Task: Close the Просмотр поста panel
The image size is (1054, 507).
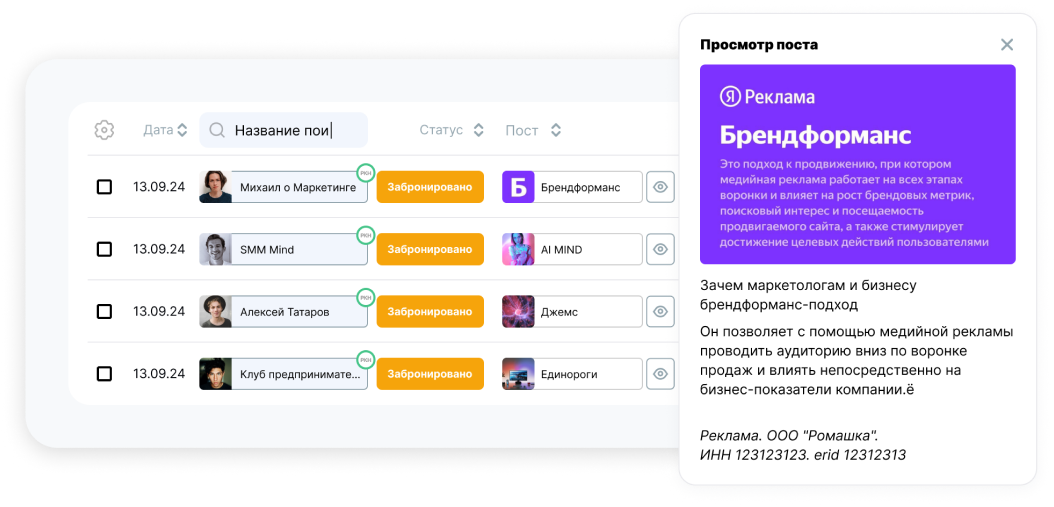Action: click(1007, 44)
